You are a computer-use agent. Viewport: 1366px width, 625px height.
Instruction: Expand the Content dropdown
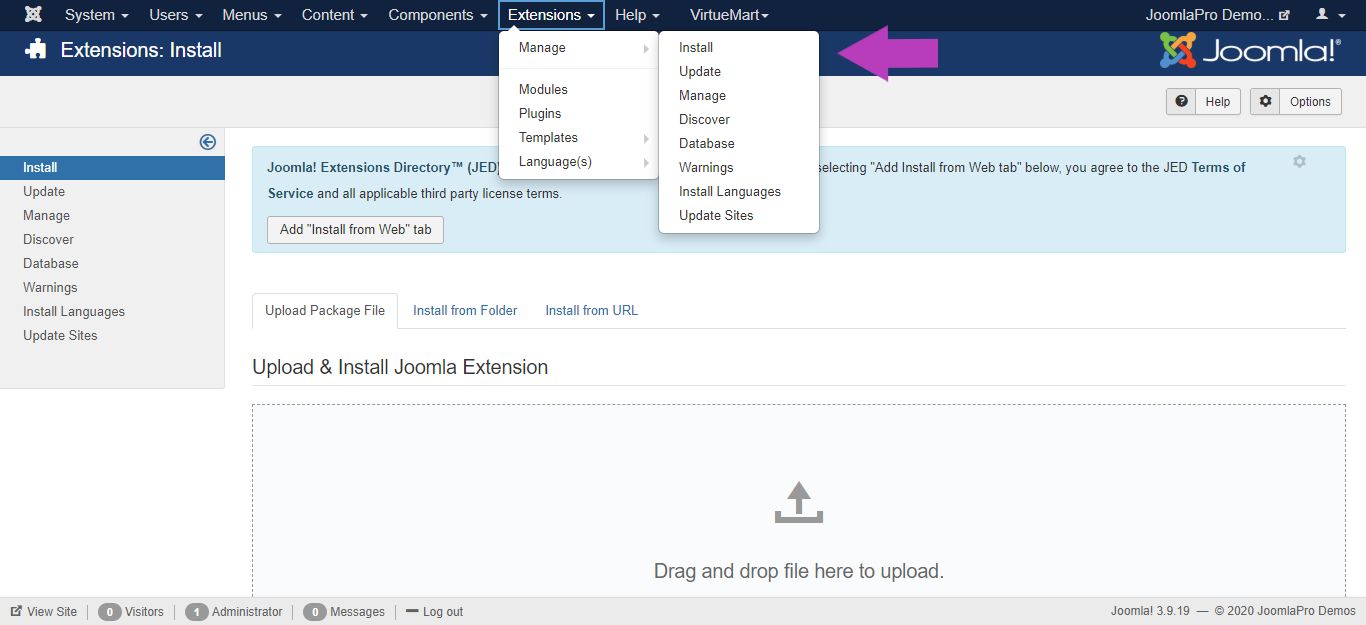pyautogui.click(x=335, y=15)
